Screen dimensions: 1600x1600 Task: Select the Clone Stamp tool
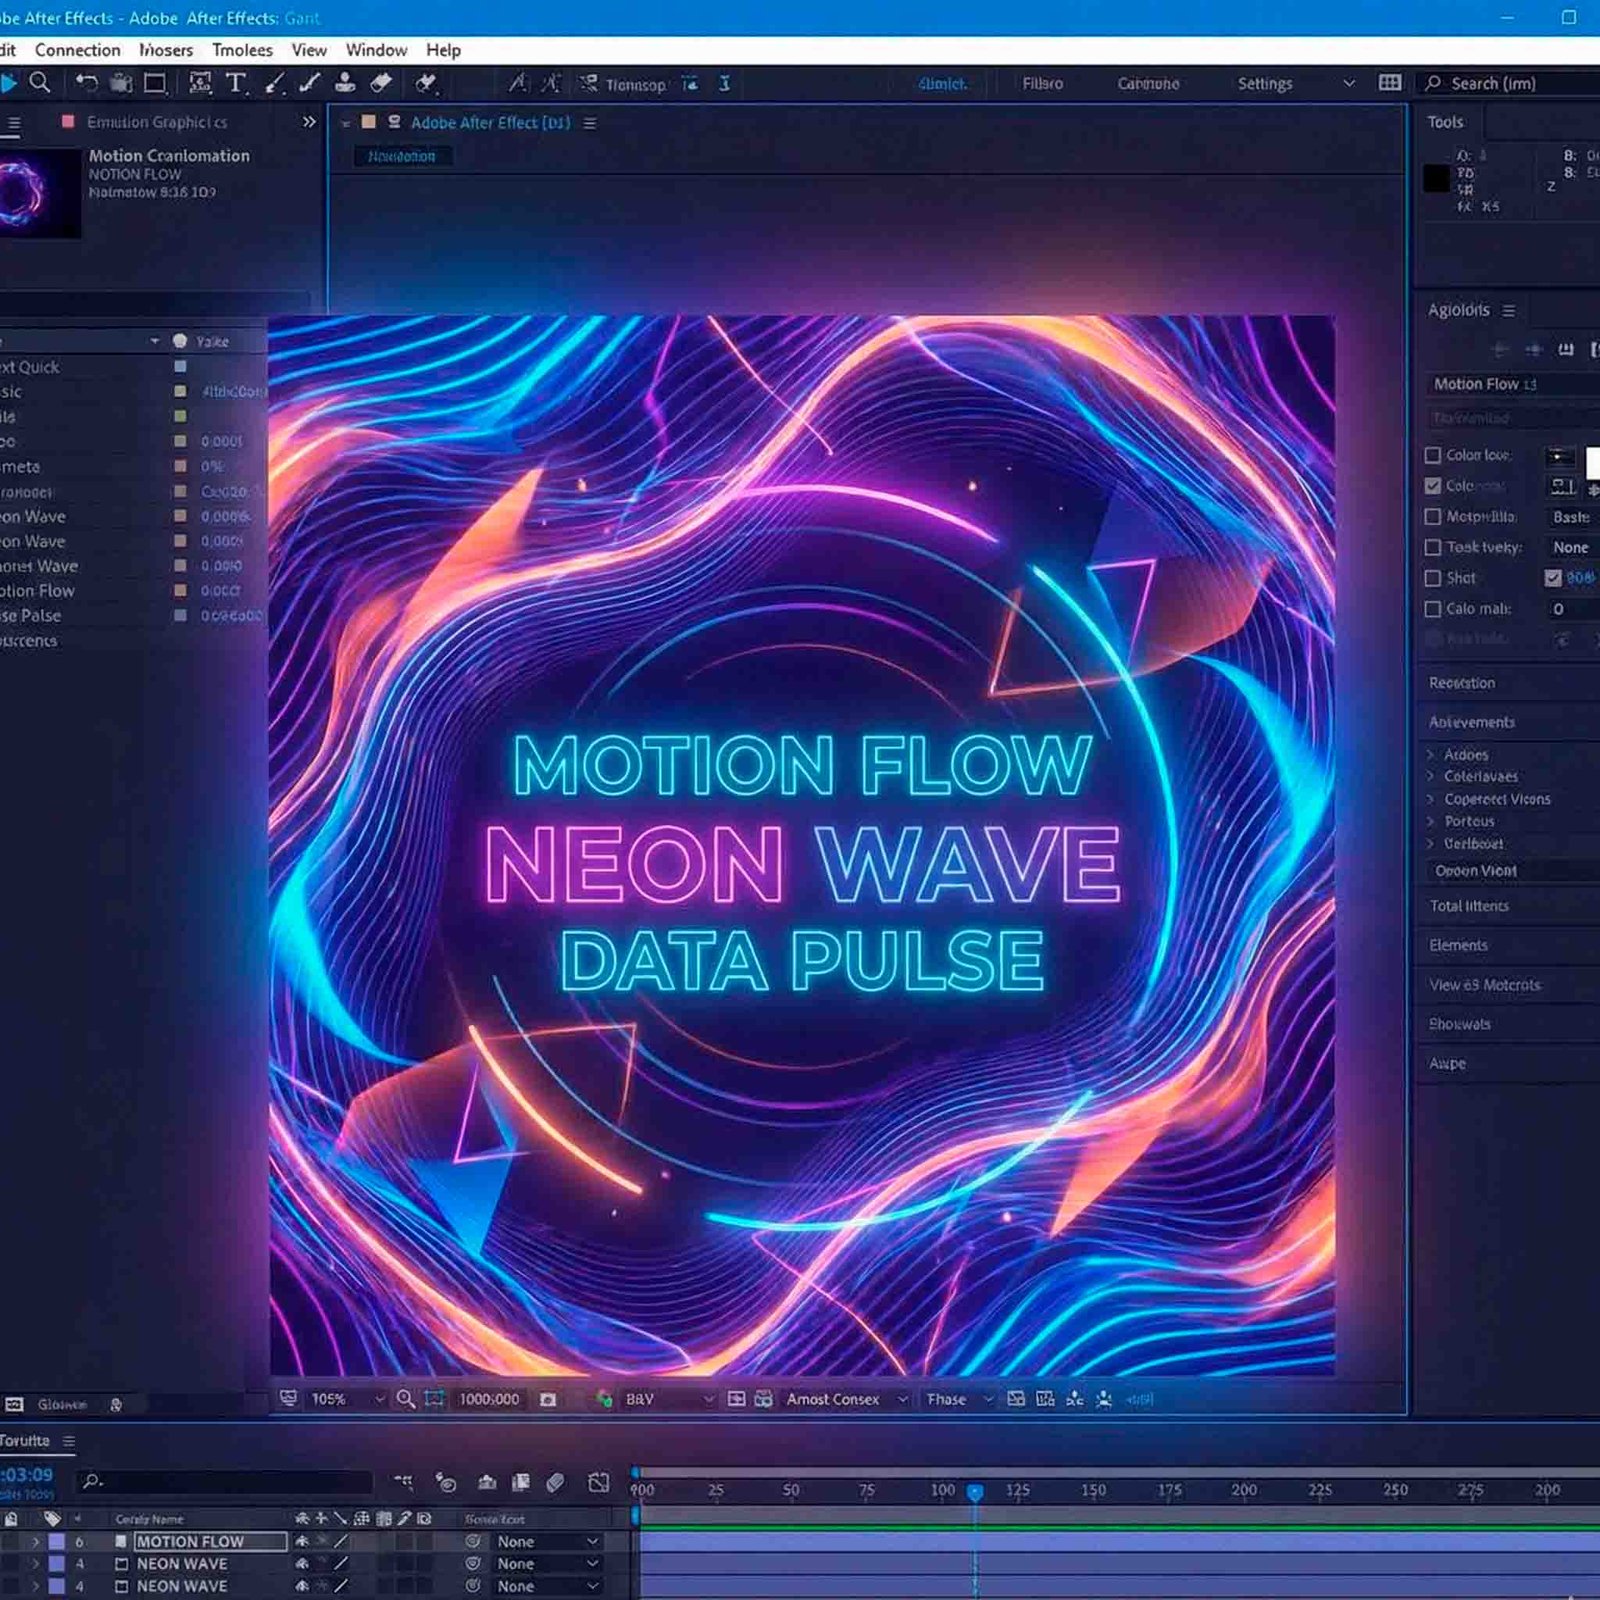pos(344,83)
